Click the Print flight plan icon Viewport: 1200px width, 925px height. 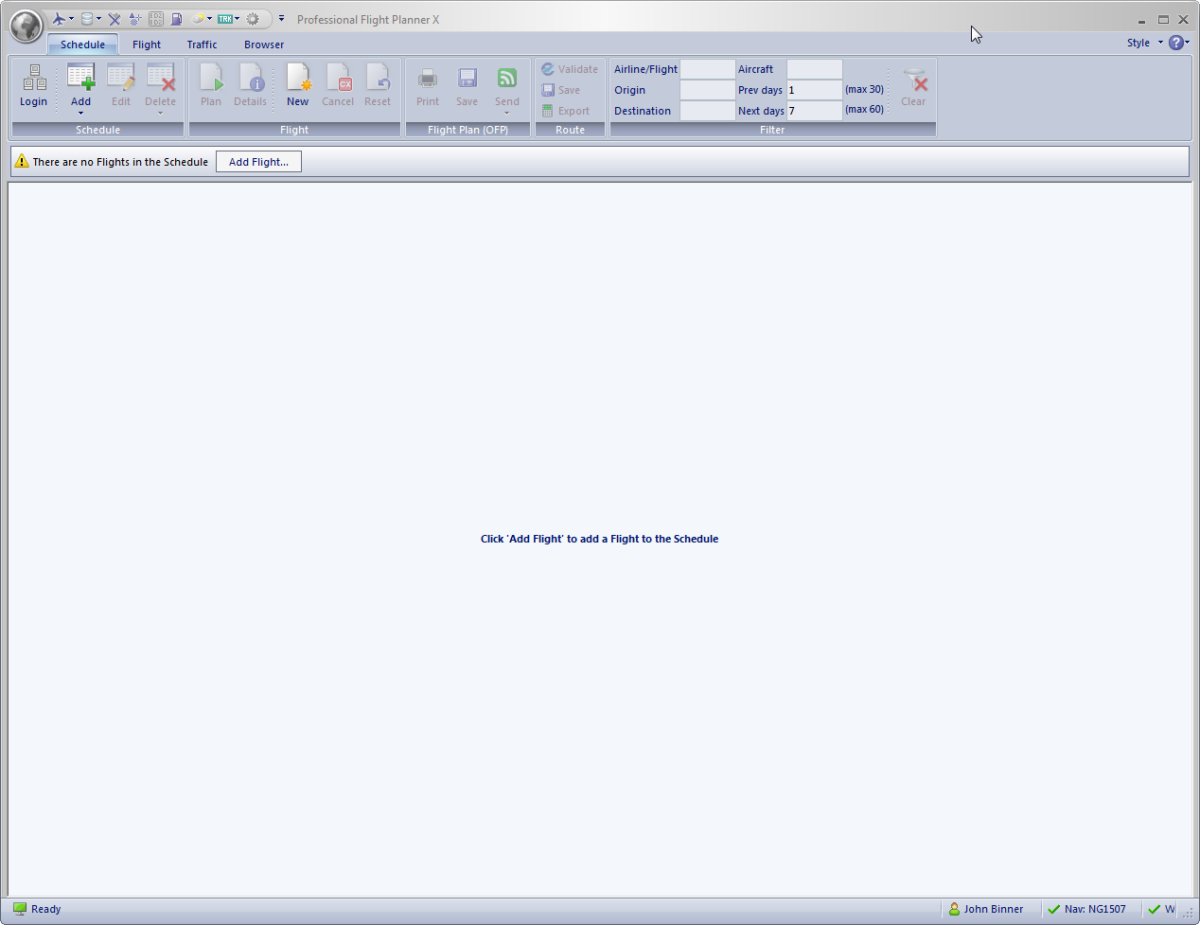click(x=427, y=85)
